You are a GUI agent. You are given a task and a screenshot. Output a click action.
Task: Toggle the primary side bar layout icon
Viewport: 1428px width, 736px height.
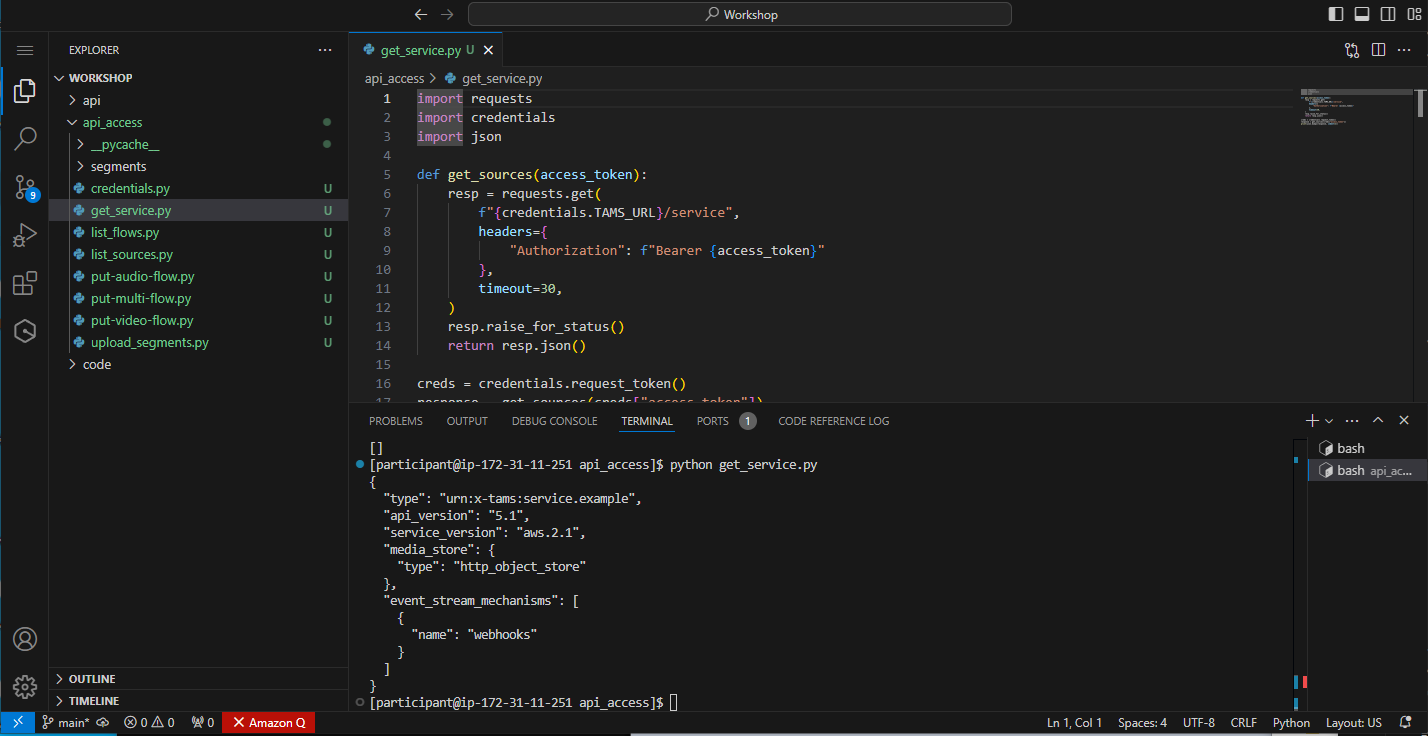[1336, 14]
